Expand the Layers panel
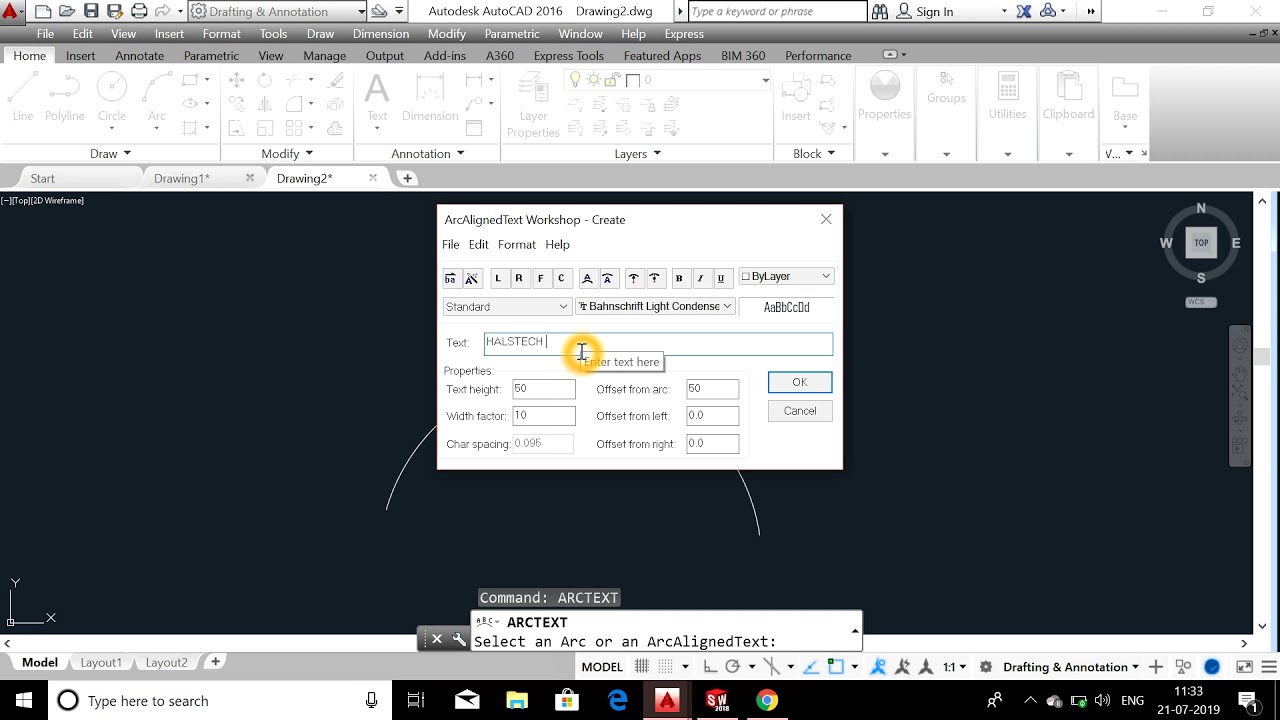The height and width of the screenshot is (720, 1280). pyautogui.click(x=638, y=154)
